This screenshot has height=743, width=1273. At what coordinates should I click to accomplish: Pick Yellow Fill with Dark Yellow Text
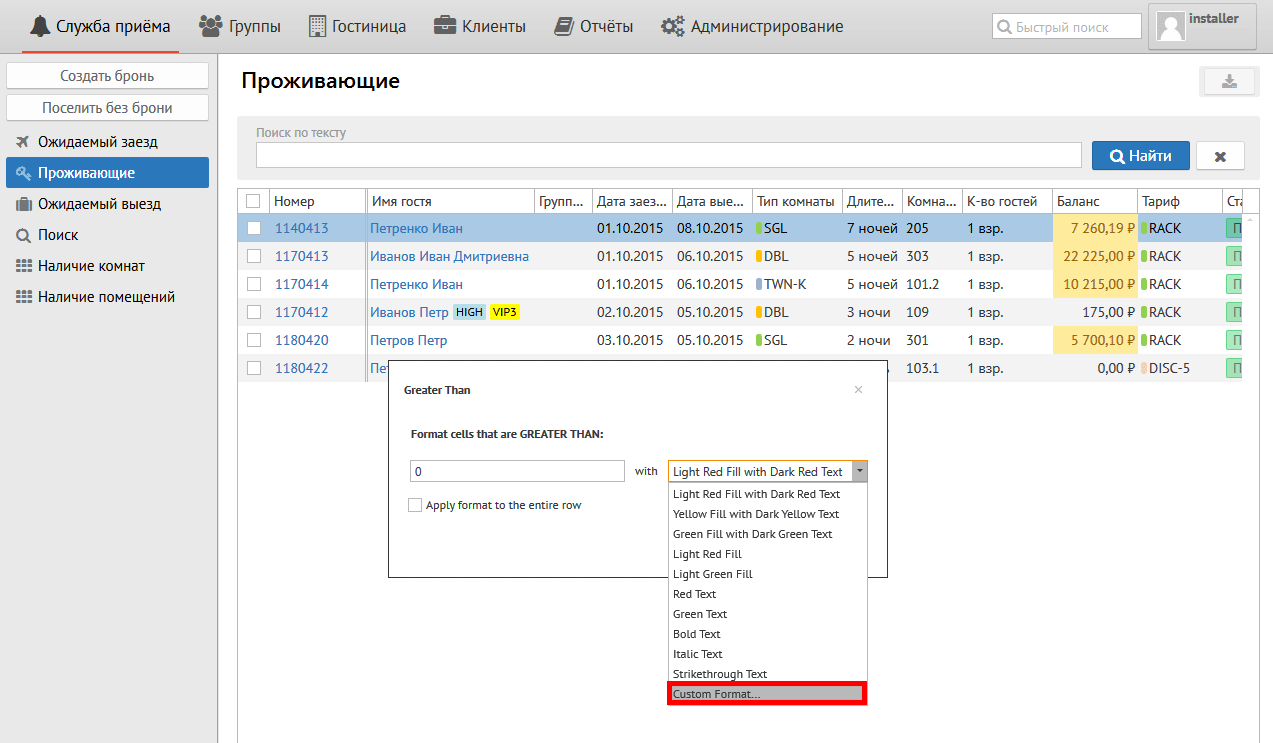[756, 514]
